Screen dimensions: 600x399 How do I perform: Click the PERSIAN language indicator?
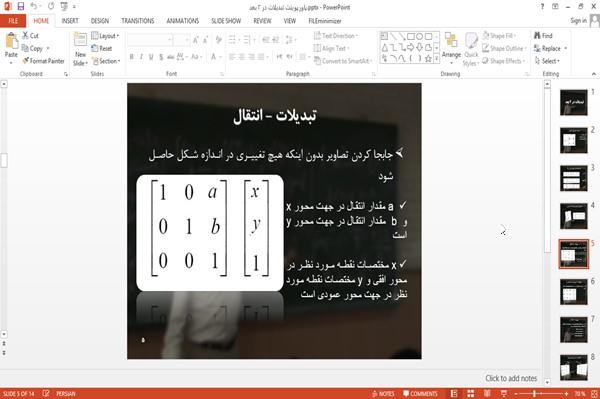pos(66,394)
